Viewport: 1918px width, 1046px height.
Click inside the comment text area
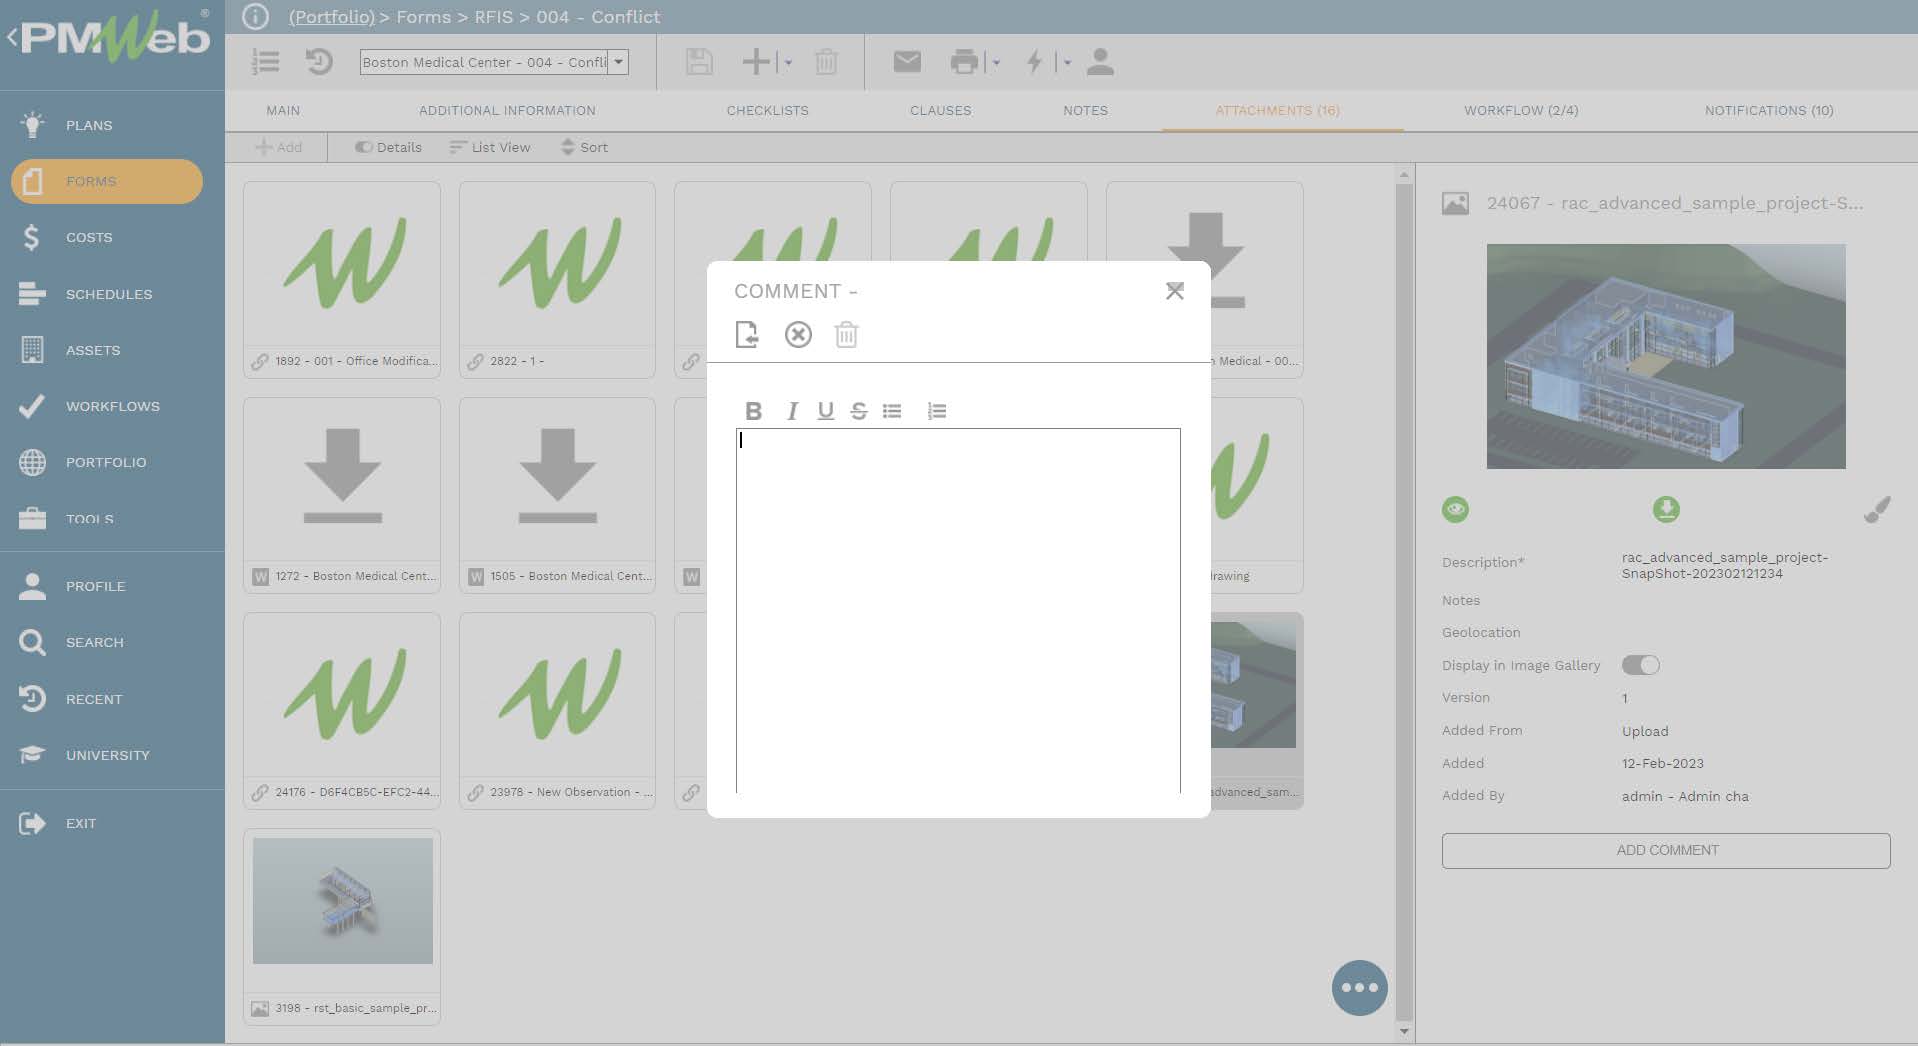click(x=958, y=610)
